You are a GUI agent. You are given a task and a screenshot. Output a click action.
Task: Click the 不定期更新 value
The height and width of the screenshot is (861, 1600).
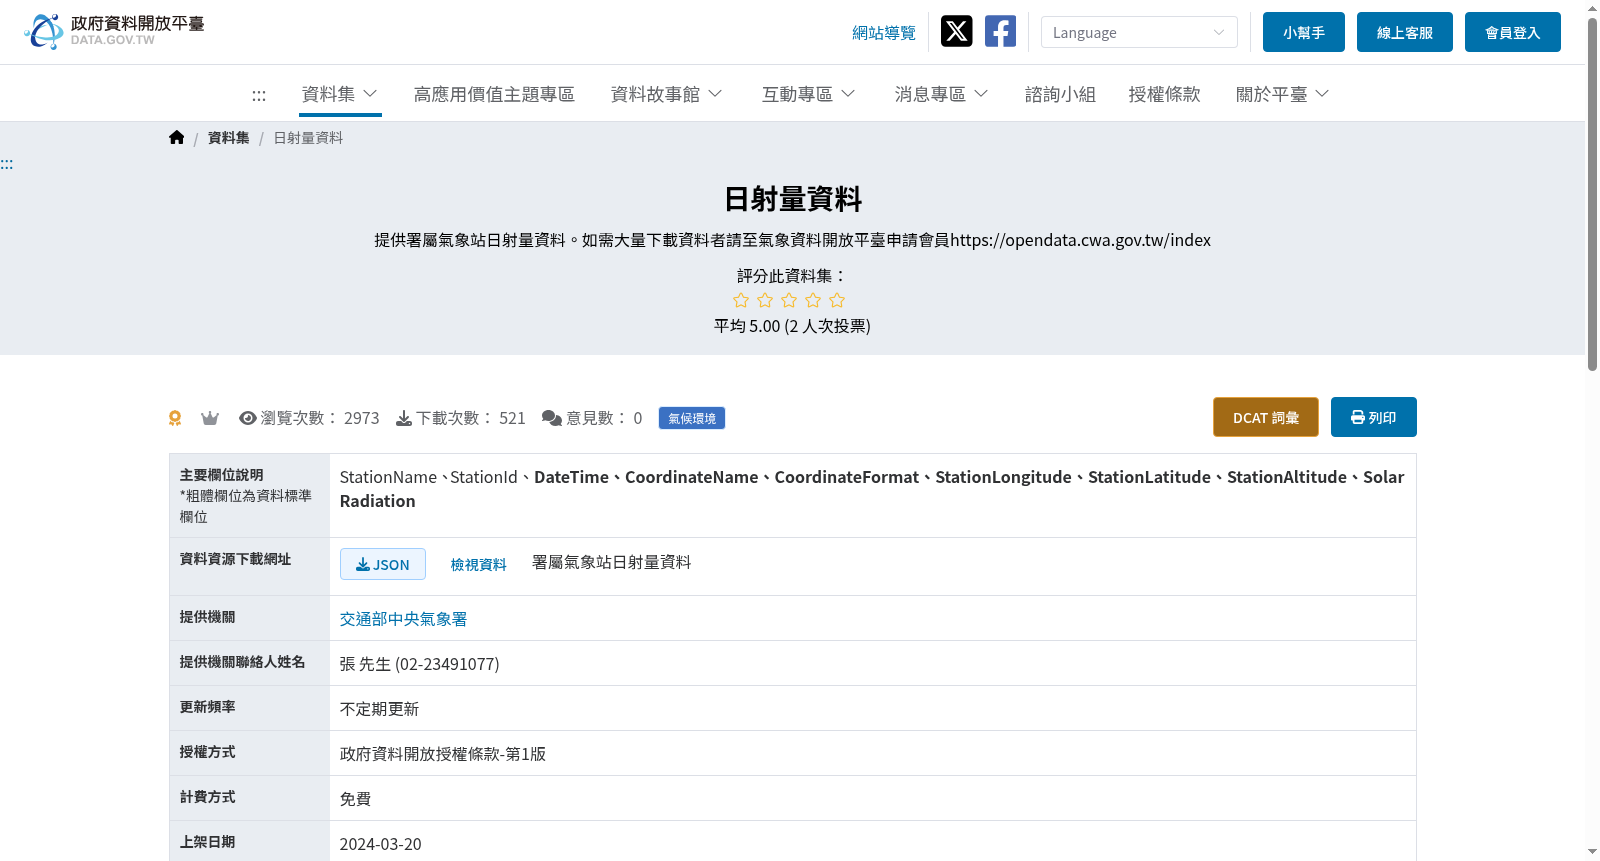(379, 709)
